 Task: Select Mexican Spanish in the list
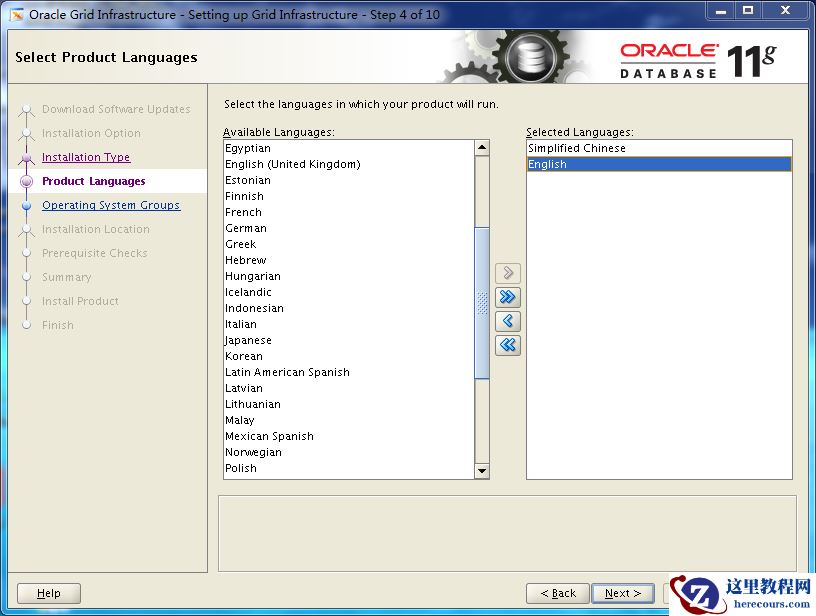click(x=349, y=437)
